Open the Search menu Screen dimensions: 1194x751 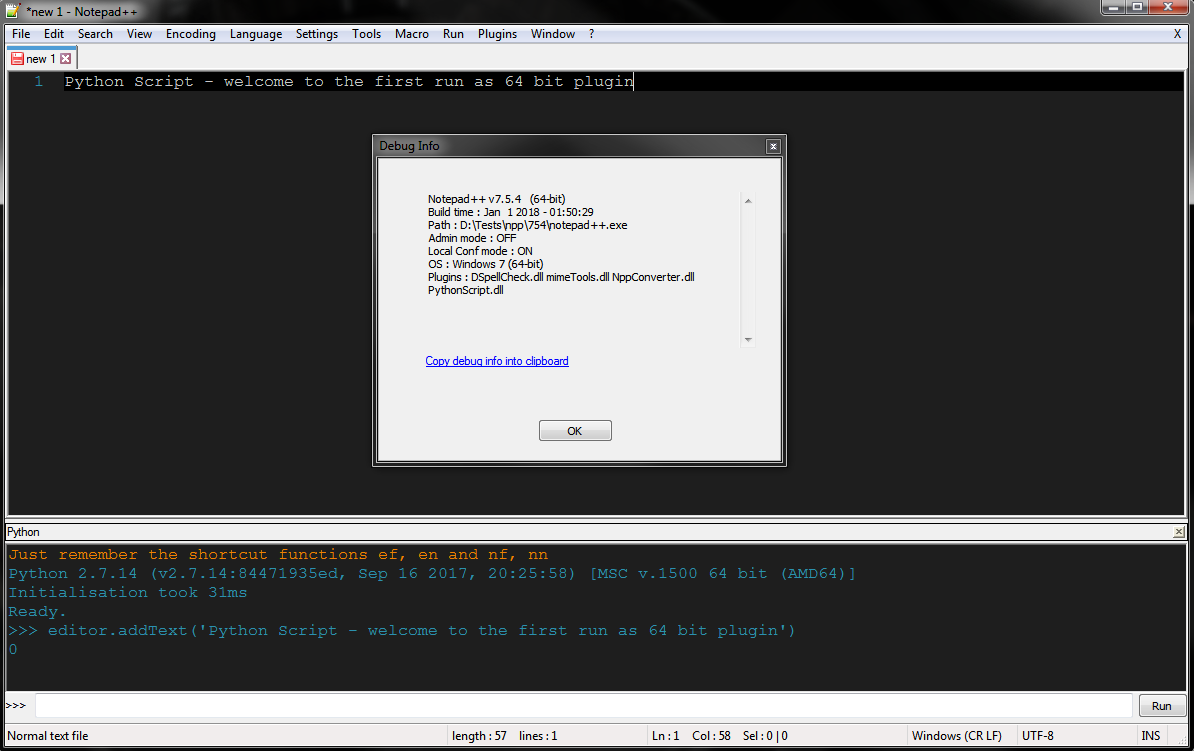[x=95, y=34]
